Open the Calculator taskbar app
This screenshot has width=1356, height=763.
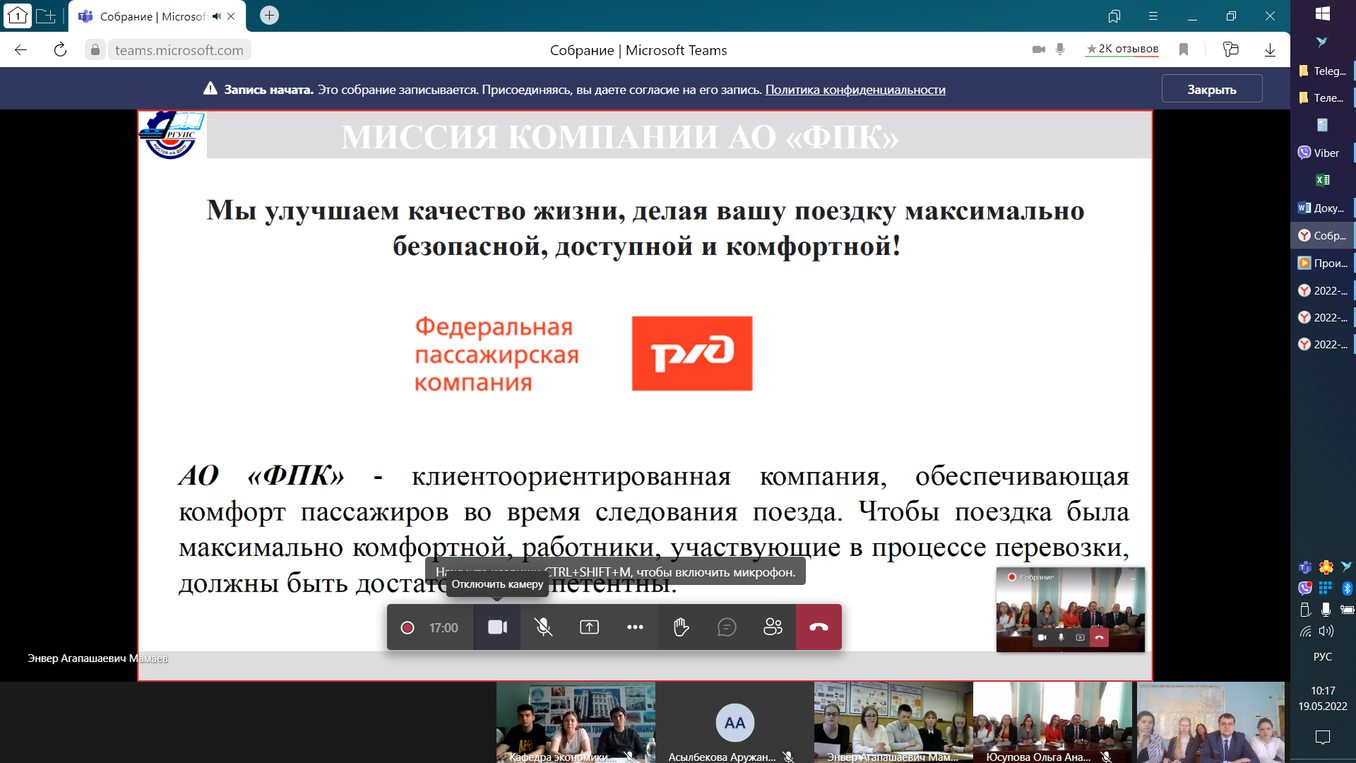click(1322, 125)
